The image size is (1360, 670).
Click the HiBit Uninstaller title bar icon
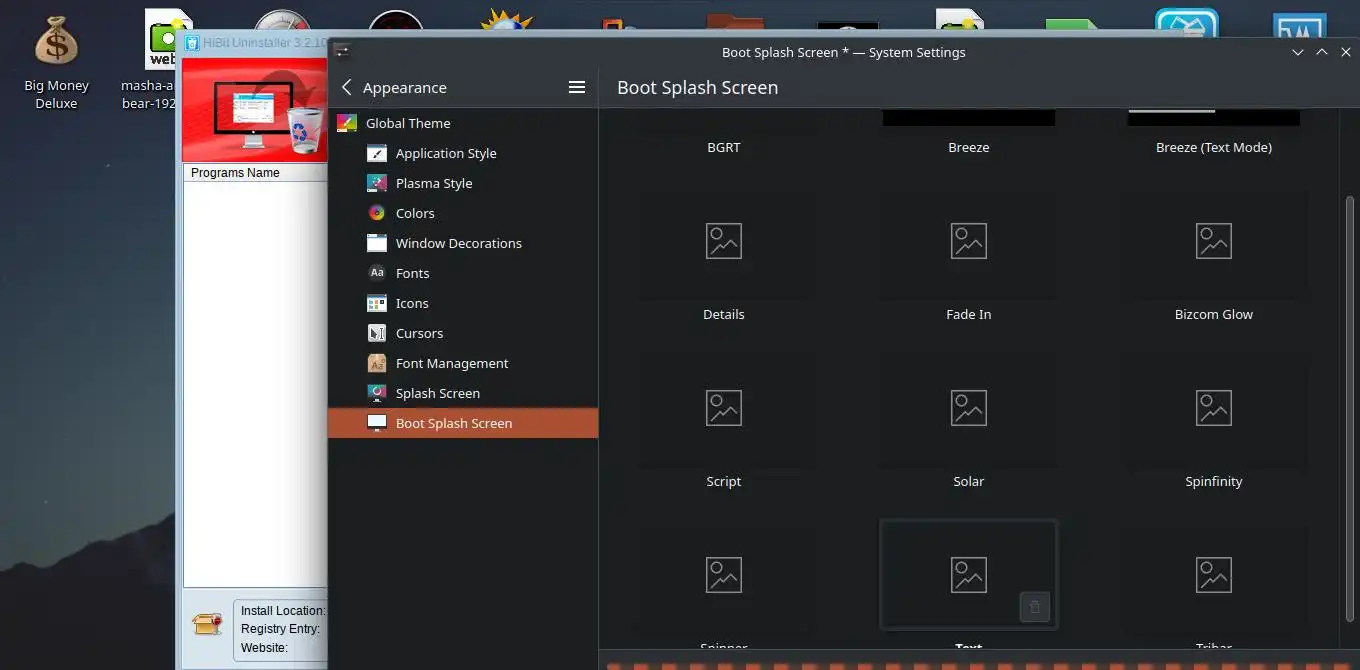191,44
